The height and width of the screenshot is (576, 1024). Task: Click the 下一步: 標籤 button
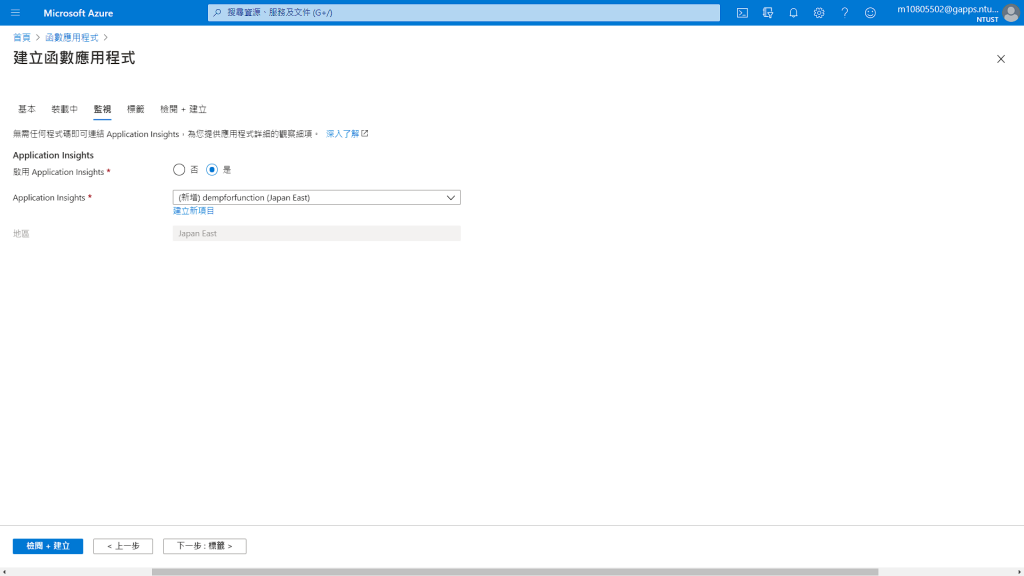(x=204, y=546)
